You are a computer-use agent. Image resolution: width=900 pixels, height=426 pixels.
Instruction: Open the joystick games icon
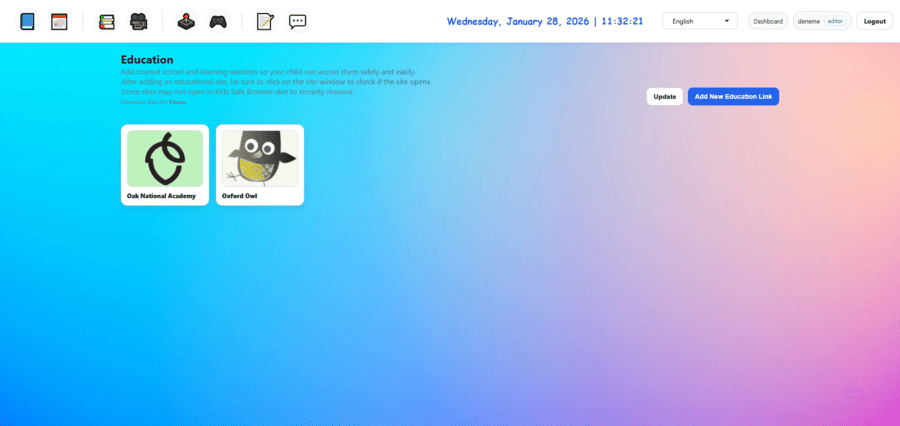(x=185, y=22)
